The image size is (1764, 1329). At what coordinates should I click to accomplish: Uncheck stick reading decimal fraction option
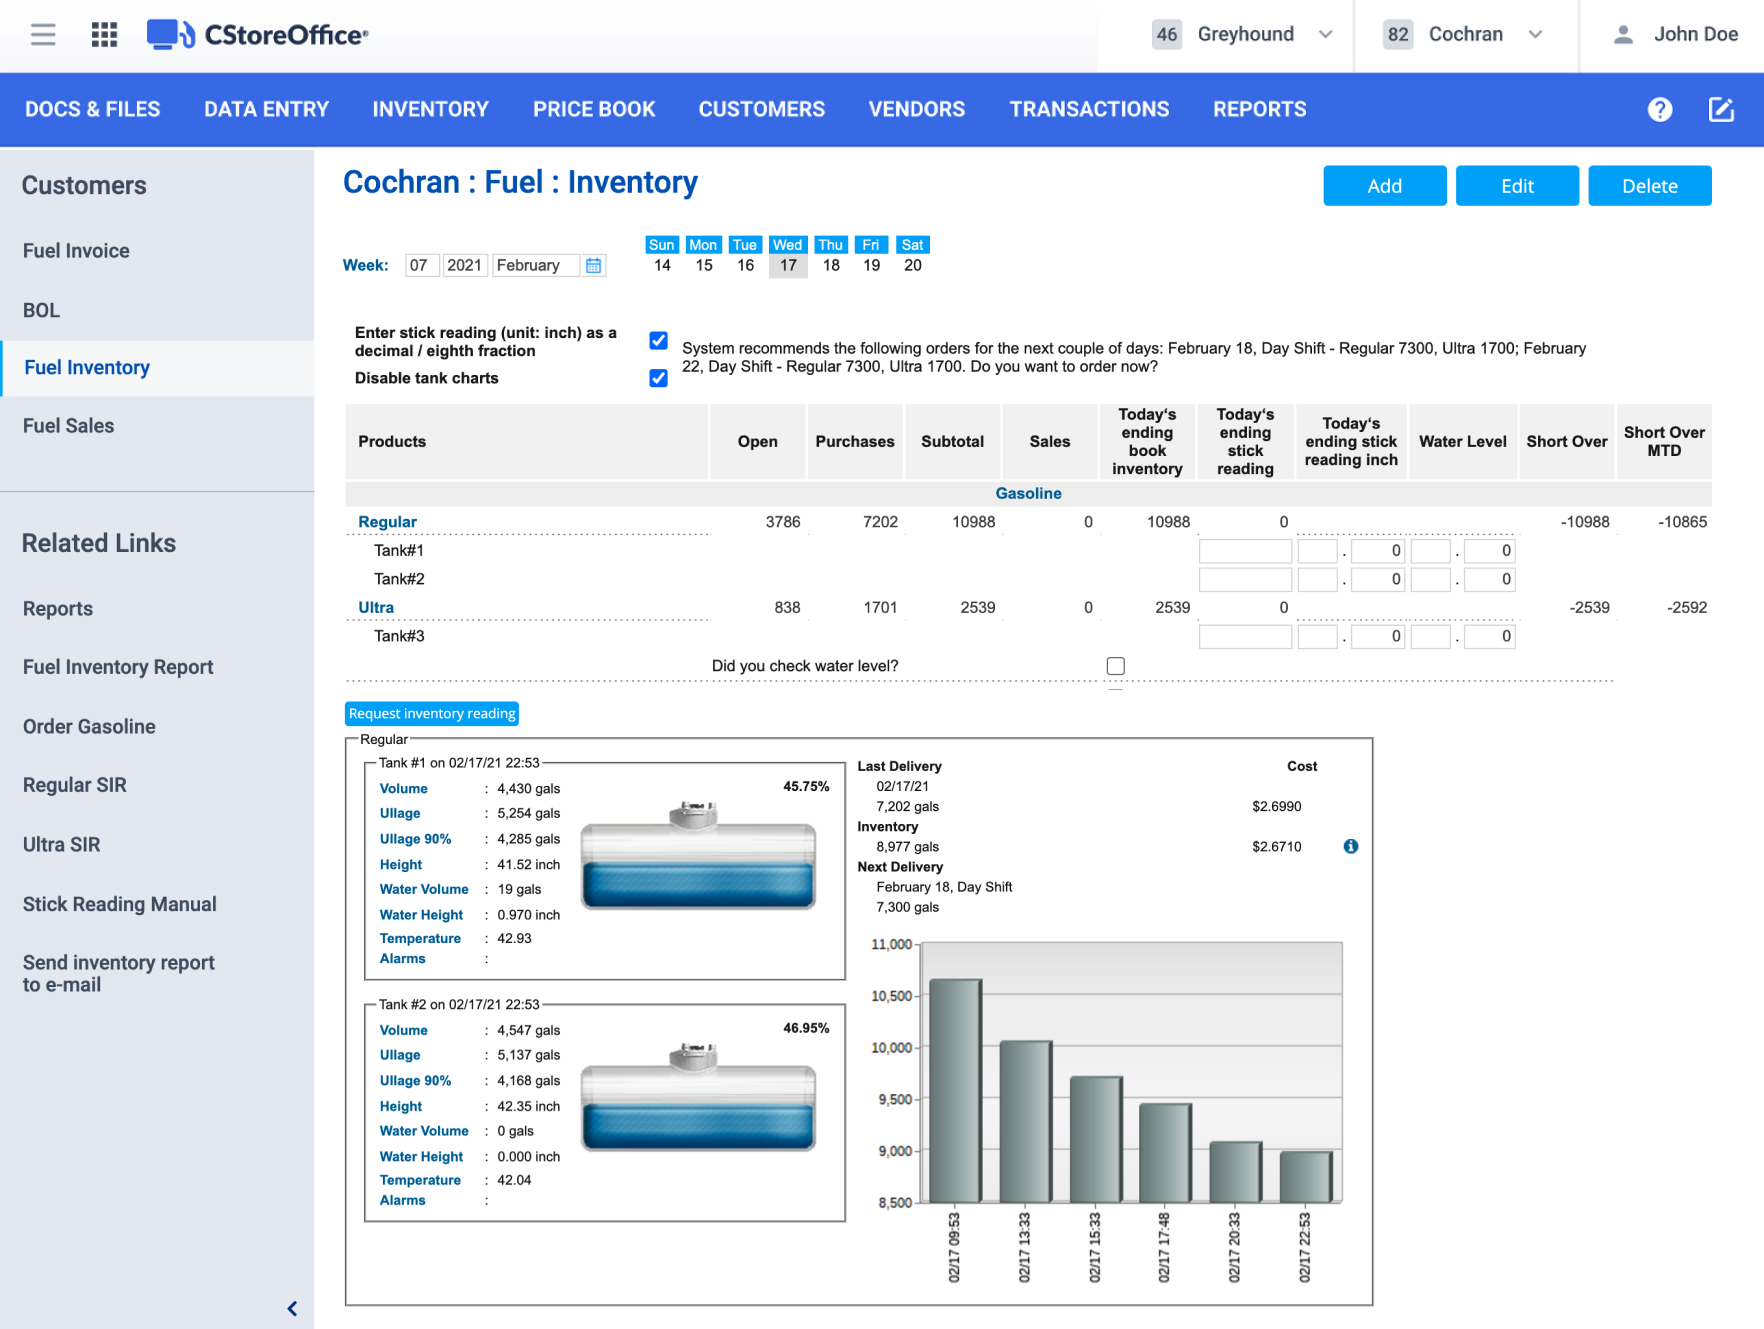pyautogui.click(x=658, y=341)
